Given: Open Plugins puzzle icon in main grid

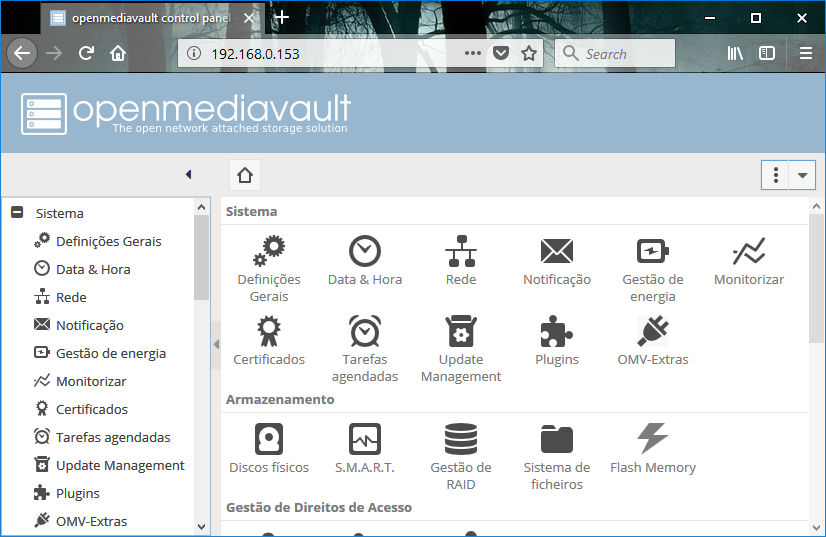Looking at the screenshot, I should 557,331.
